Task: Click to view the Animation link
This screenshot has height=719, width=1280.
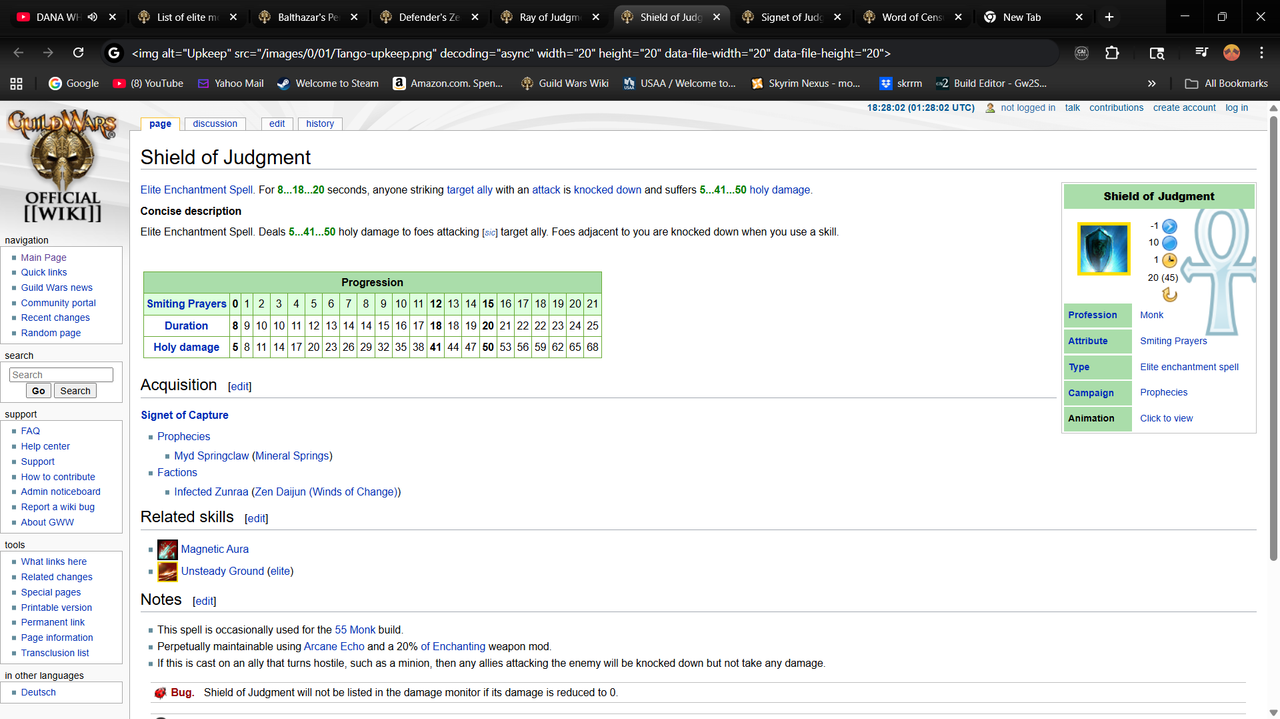Action: click(x=1166, y=418)
